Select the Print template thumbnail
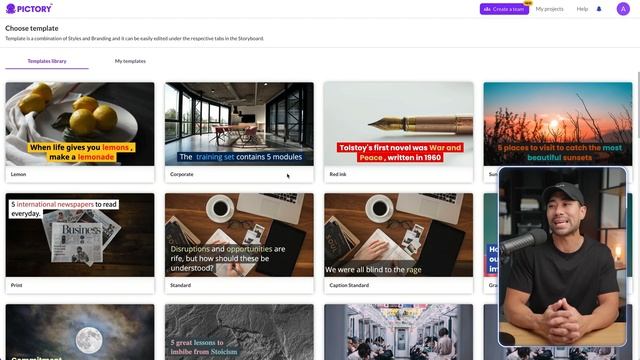The height and width of the screenshot is (360, 640). tap(80, 235)
